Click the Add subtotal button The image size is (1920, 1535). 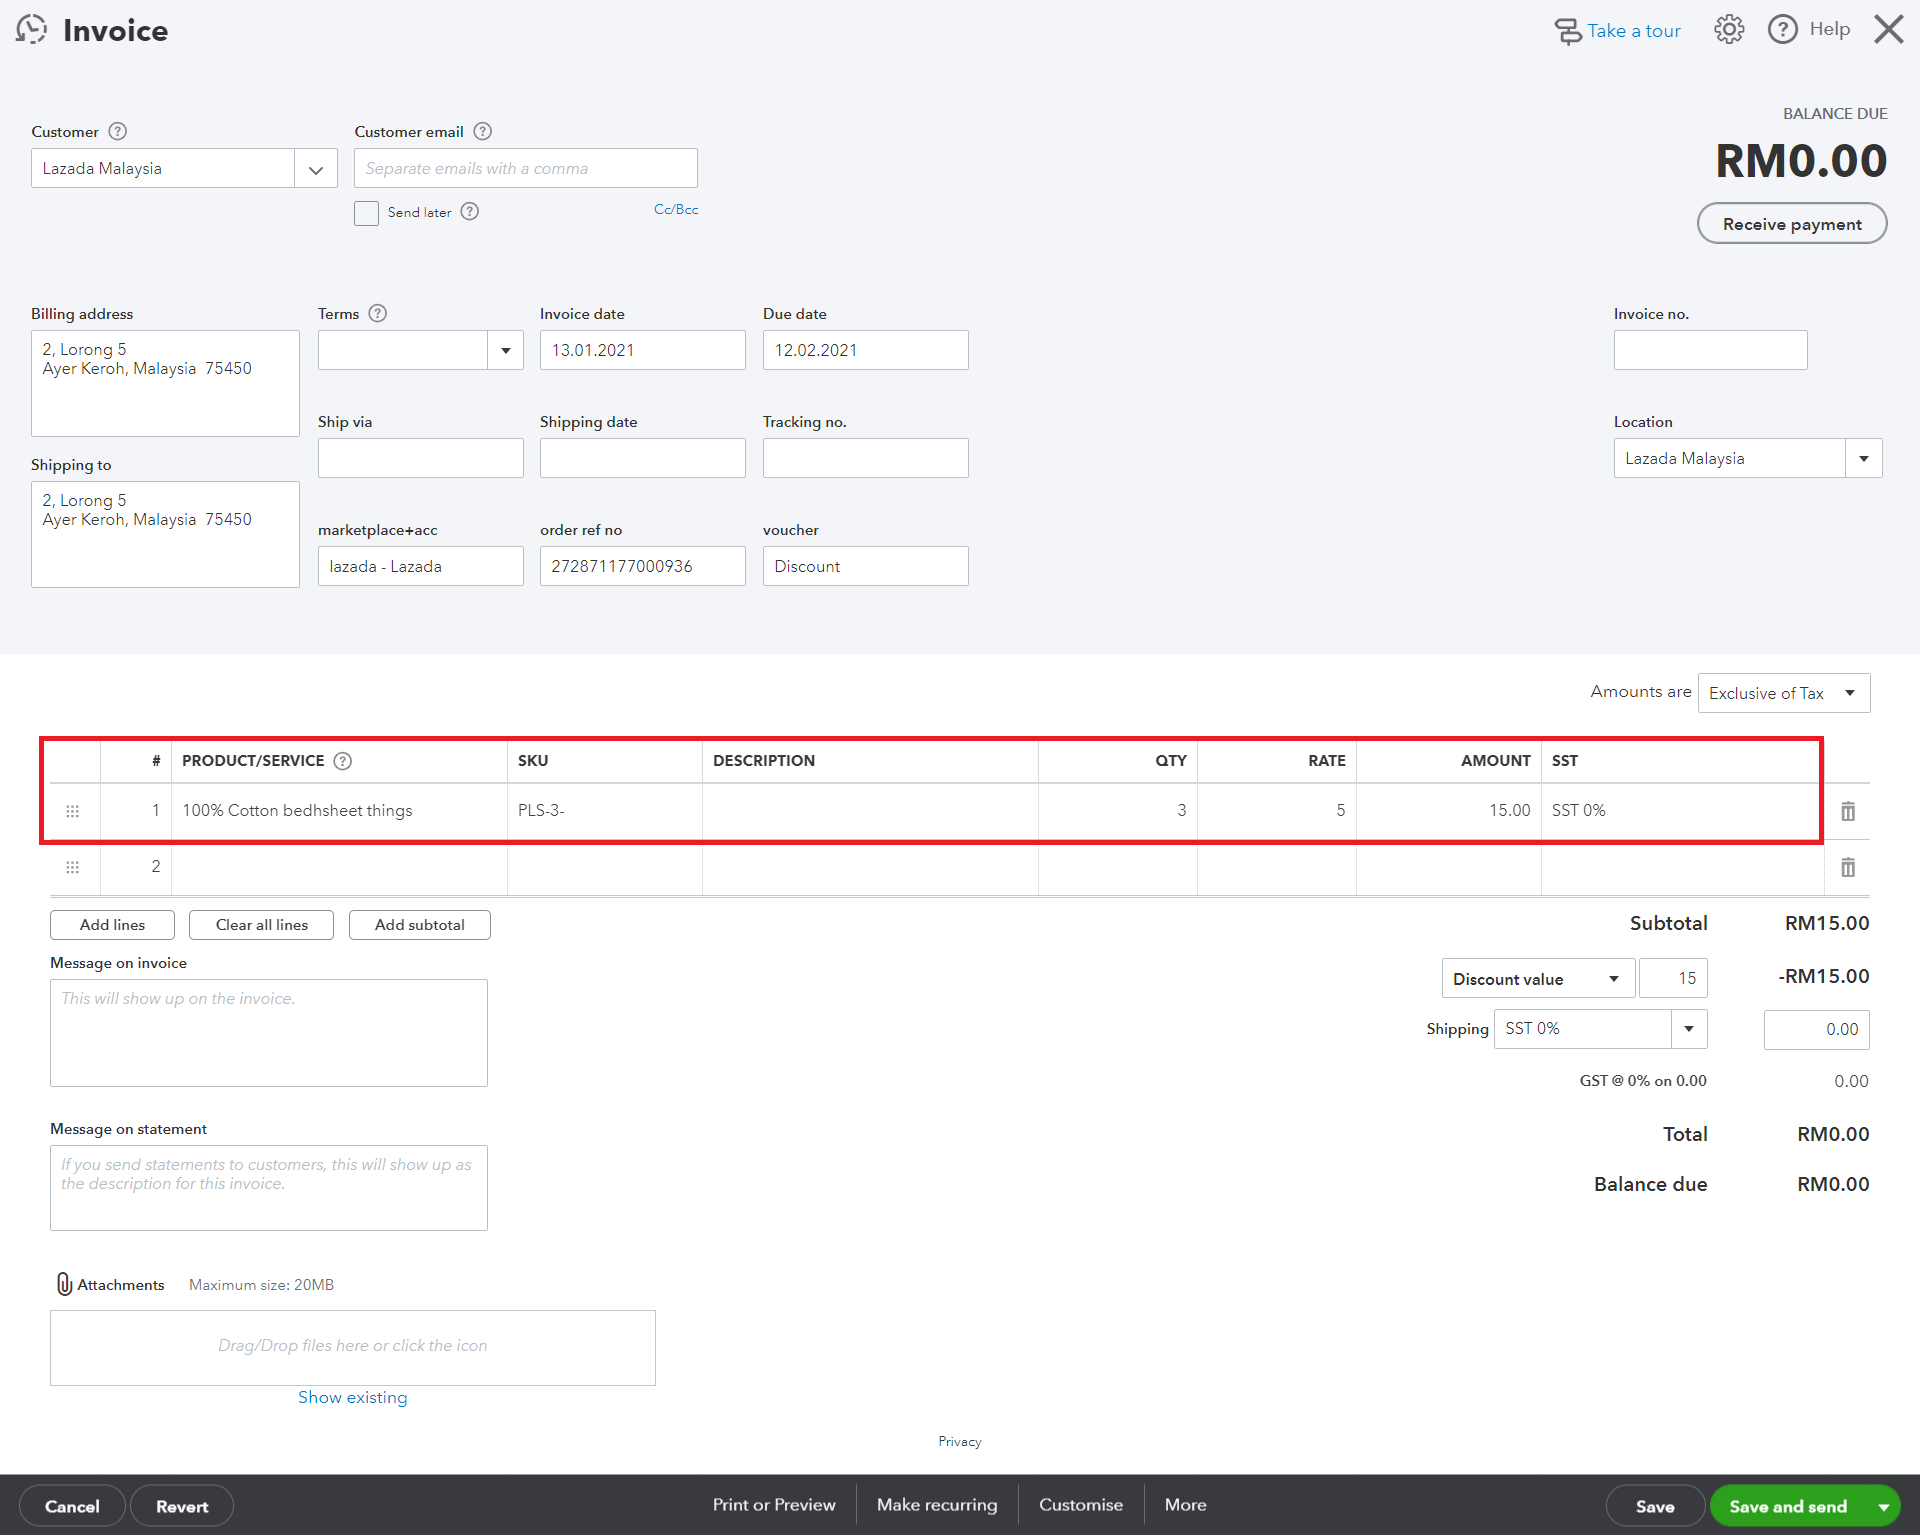point(420,925)
